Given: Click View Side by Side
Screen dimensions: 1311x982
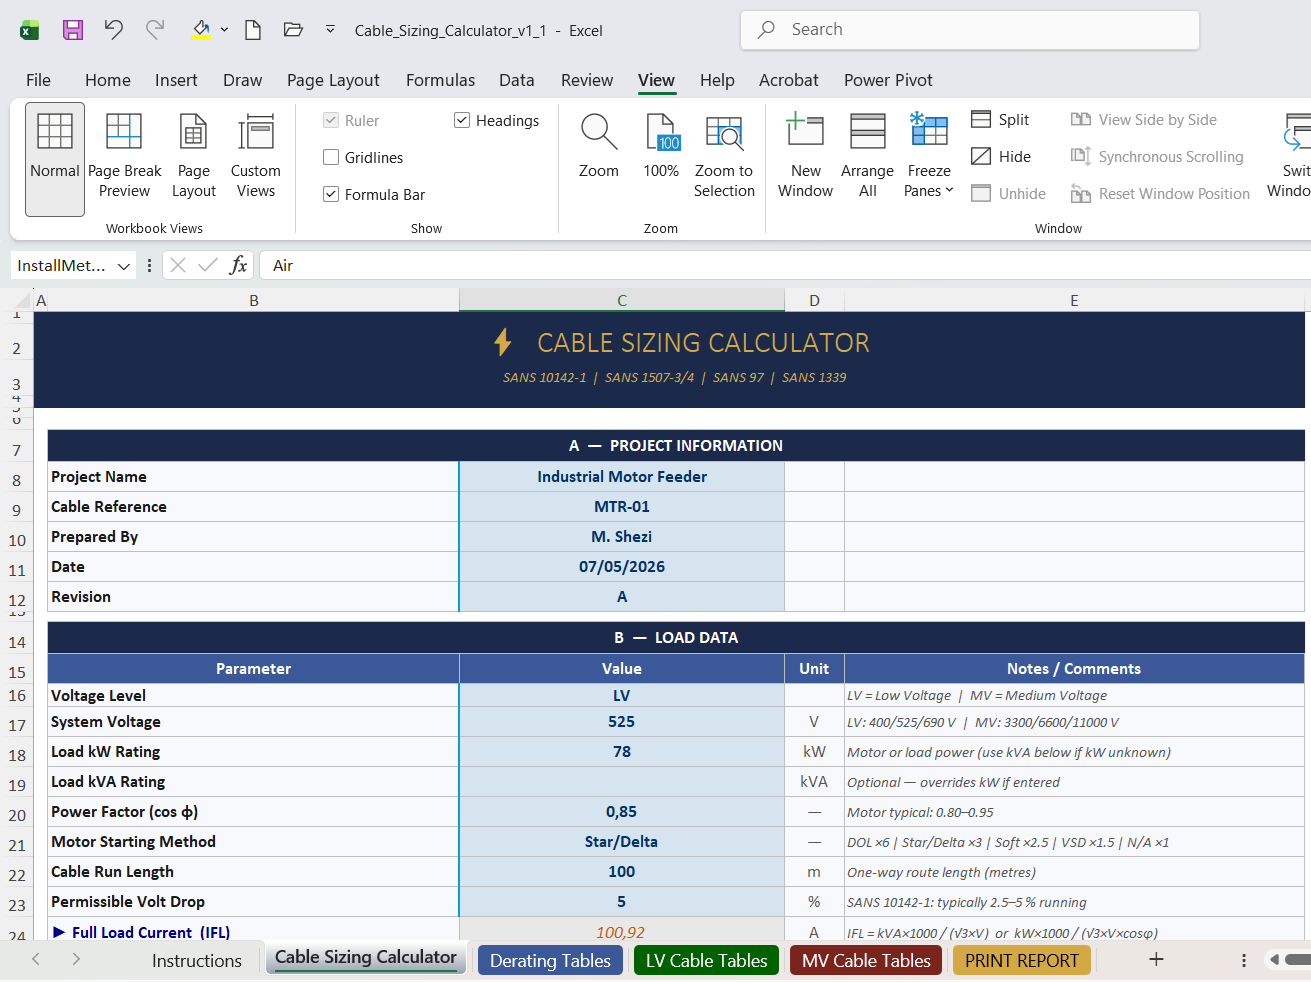Looking at the screenshot, I should 1144,119.
